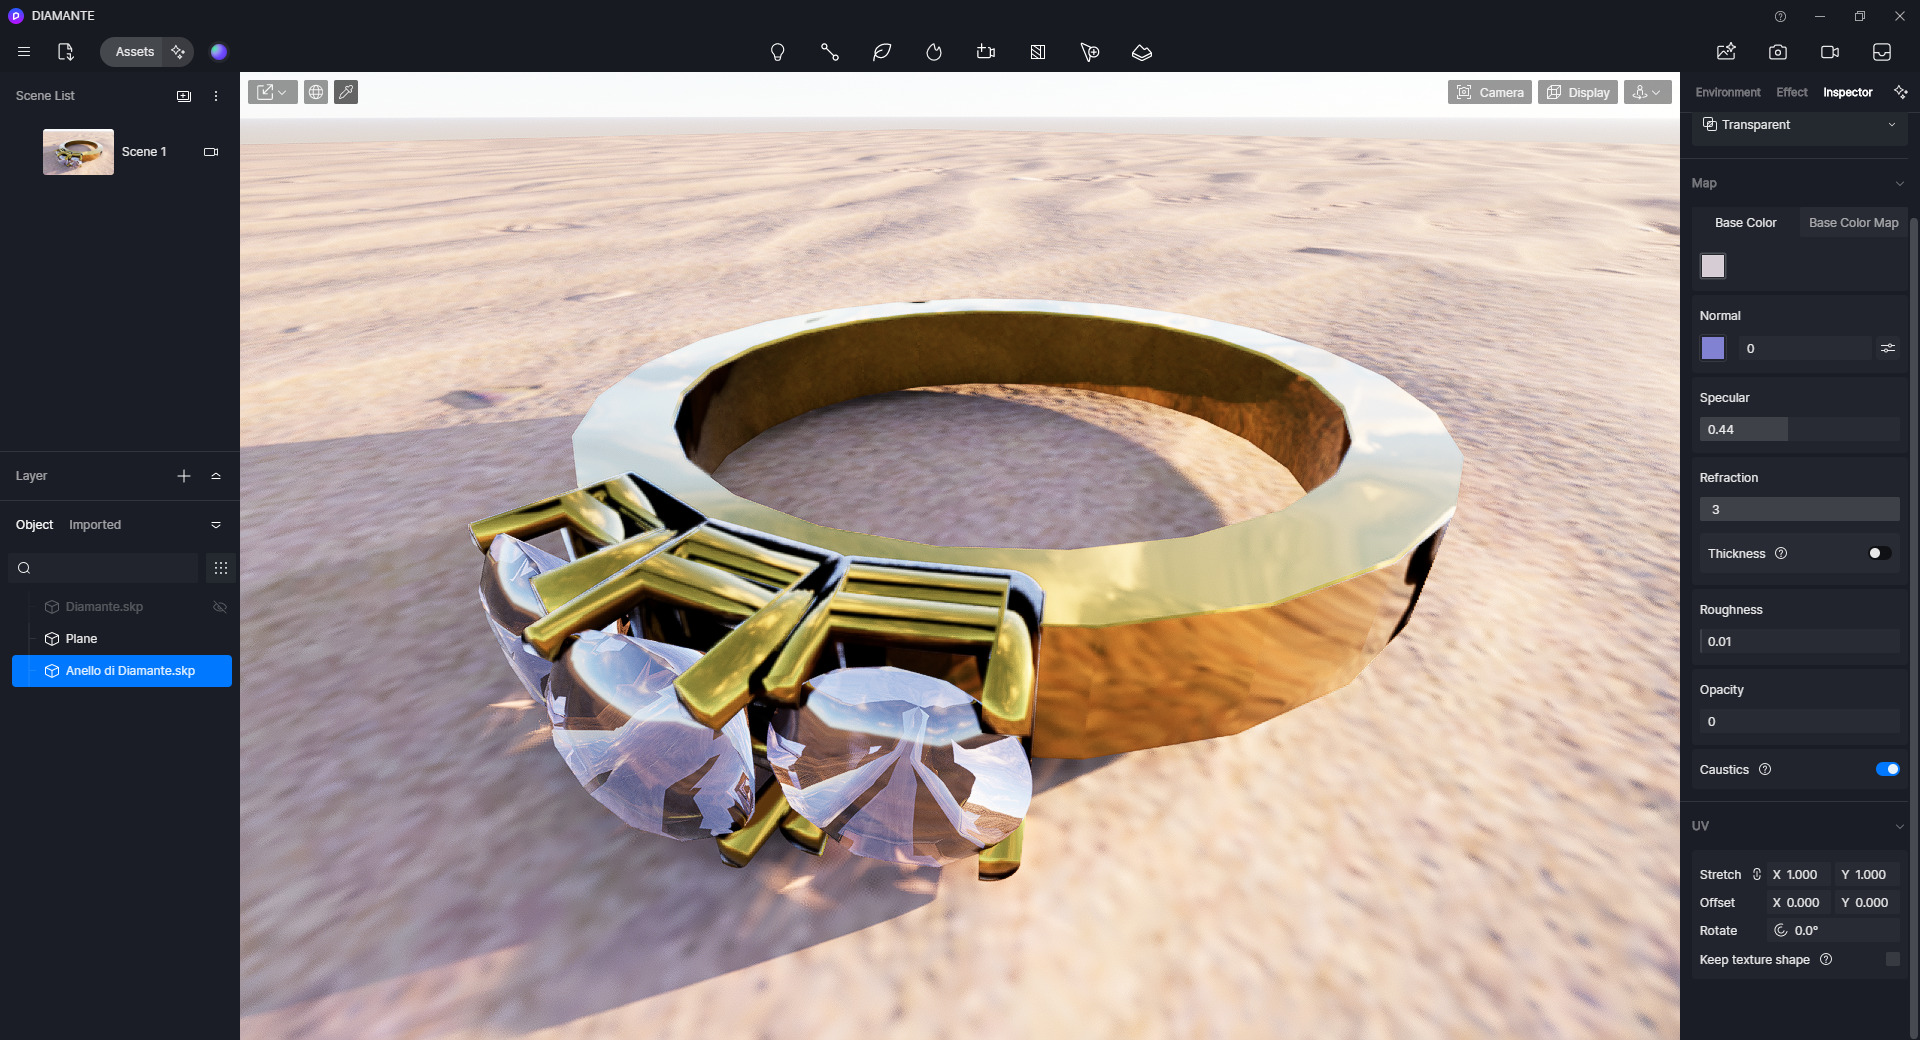Collapse the UV section
The image size is (1920, 1040).
[x=1900, y=827]
